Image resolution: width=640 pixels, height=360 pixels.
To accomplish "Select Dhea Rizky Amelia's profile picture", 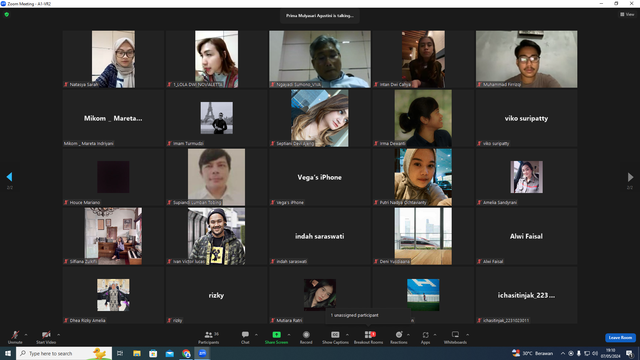I will [113, 295].
